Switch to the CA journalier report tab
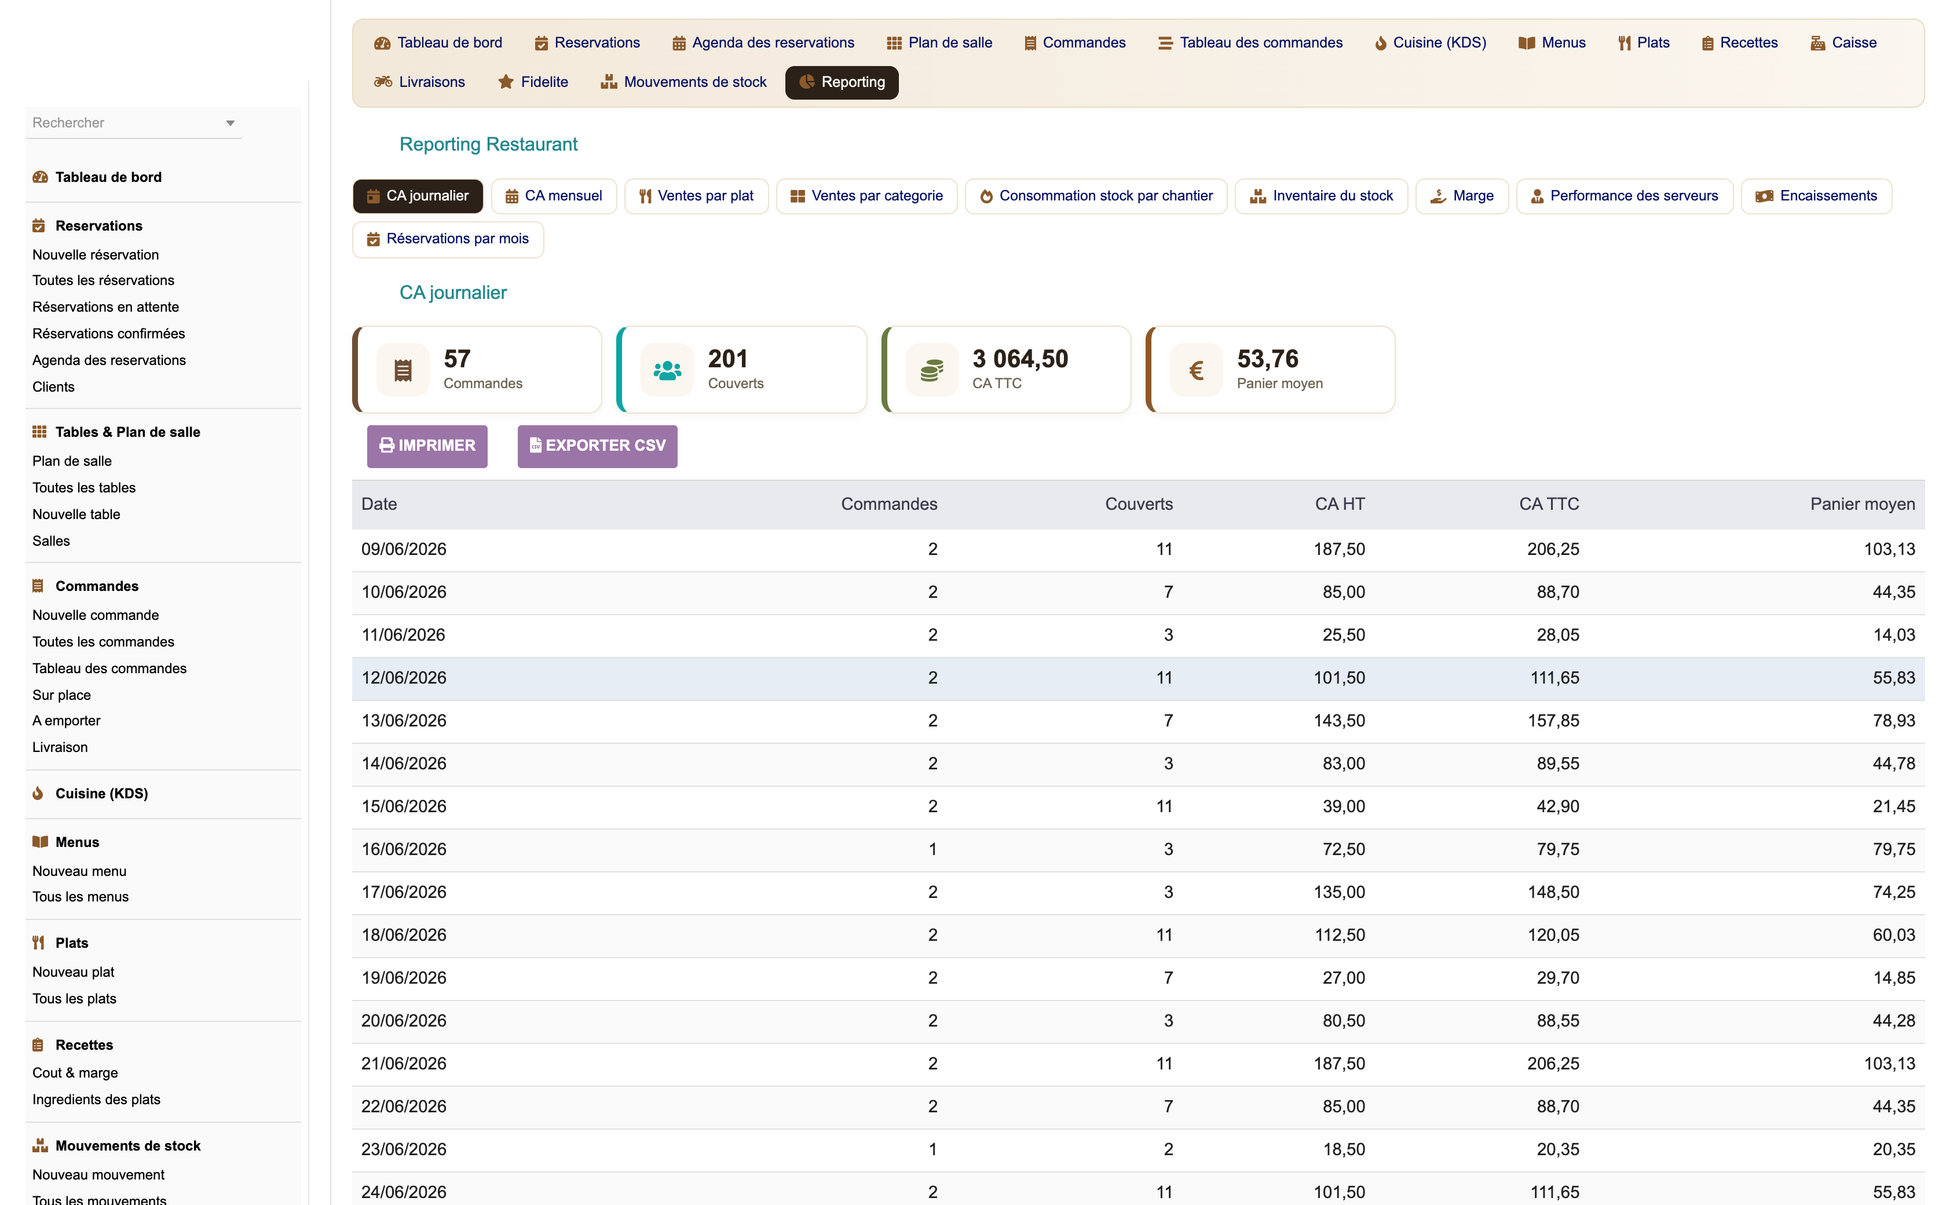Viewport: 1946px width, 1205px height. (x=418, y=196)
